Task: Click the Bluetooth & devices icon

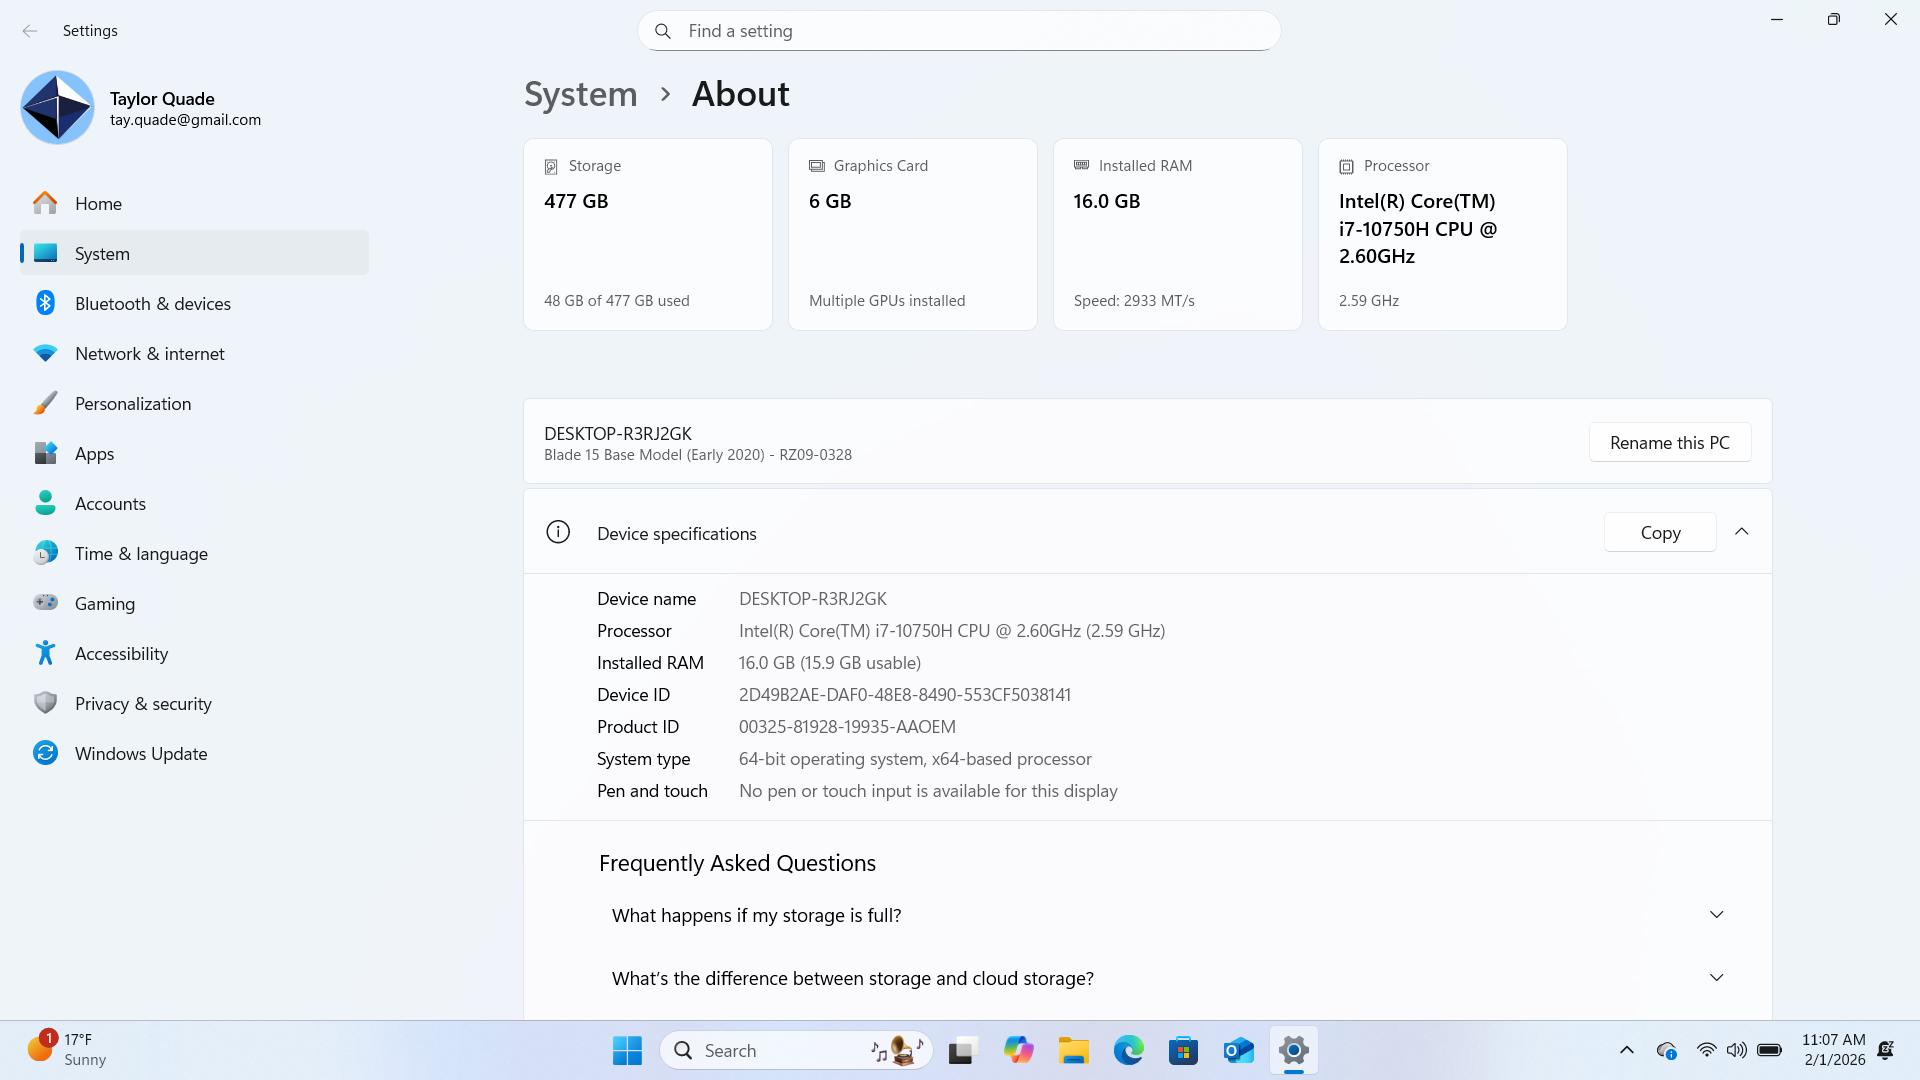Action: pos(45,303)
